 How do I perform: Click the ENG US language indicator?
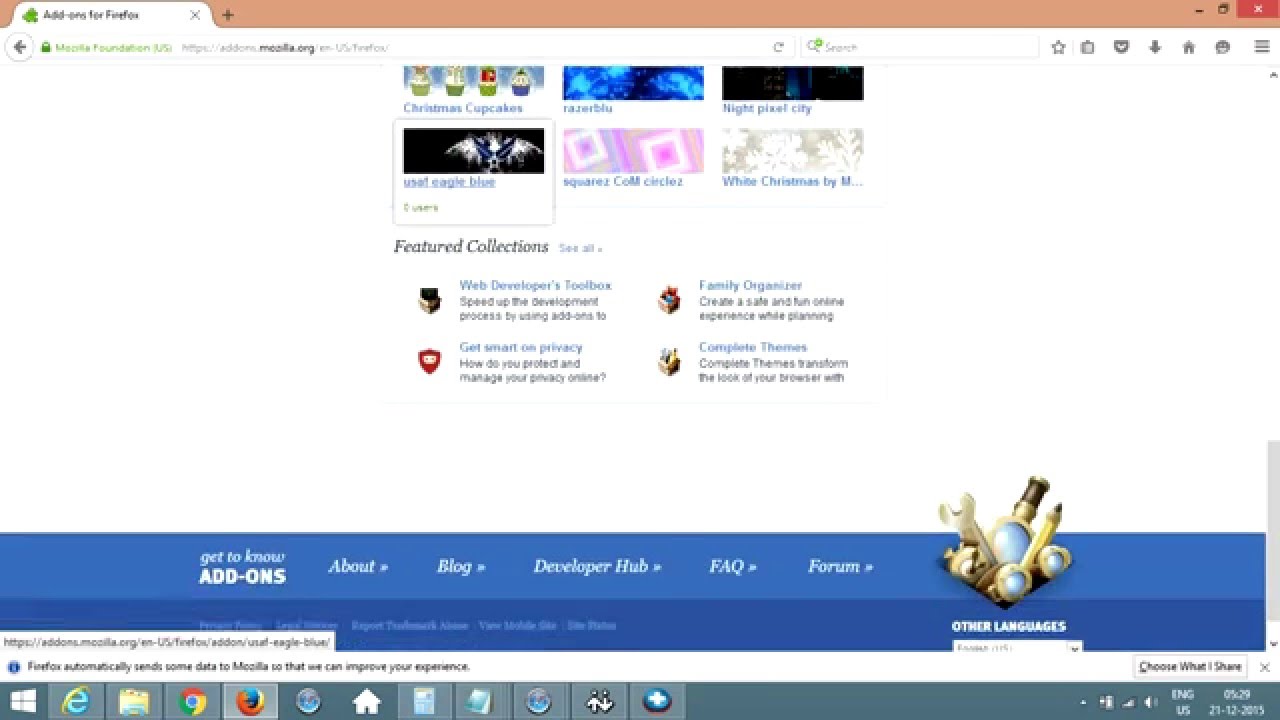point(1182,702)
